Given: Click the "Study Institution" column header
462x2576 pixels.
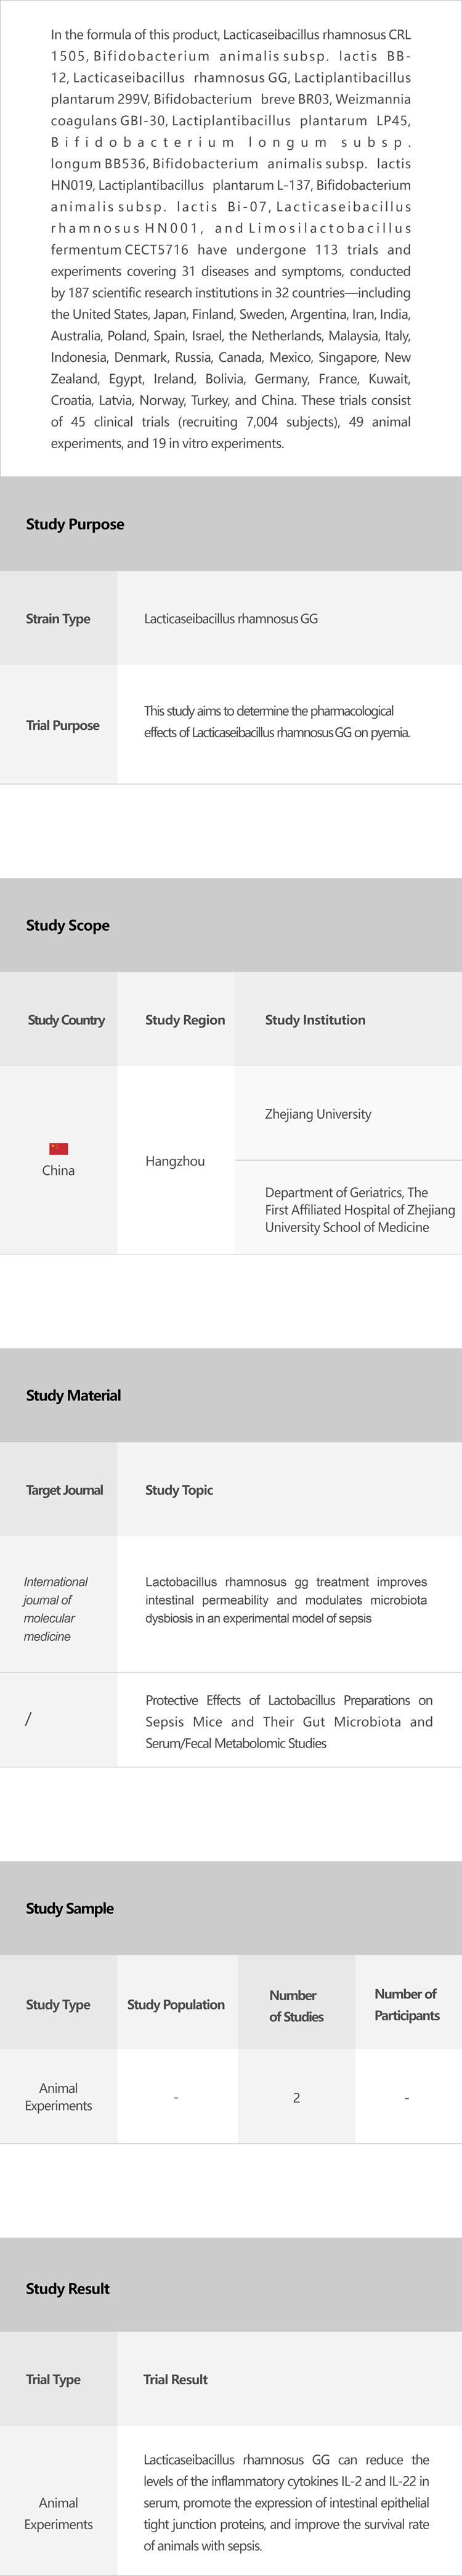Looking at the screenshot, I should pos(315,1020).
